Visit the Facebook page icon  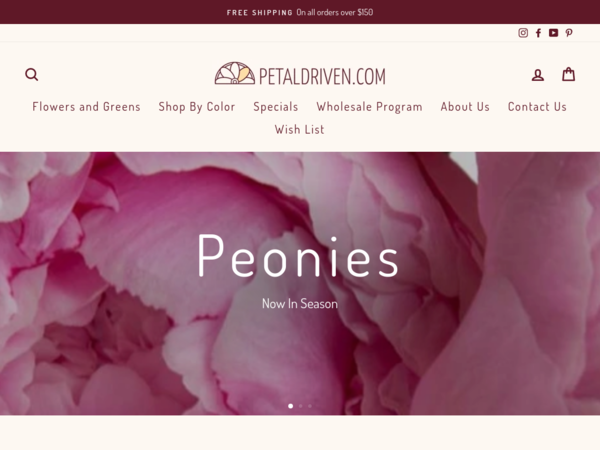pos(538,33)
